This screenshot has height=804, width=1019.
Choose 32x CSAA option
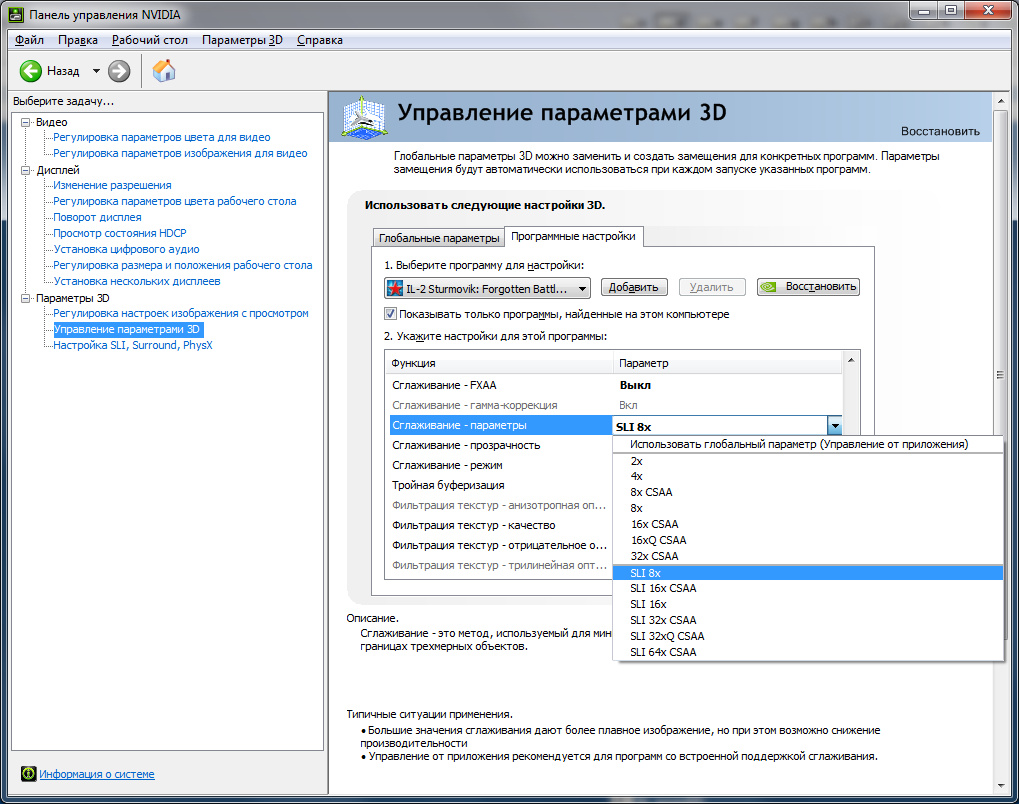[808, 556]
